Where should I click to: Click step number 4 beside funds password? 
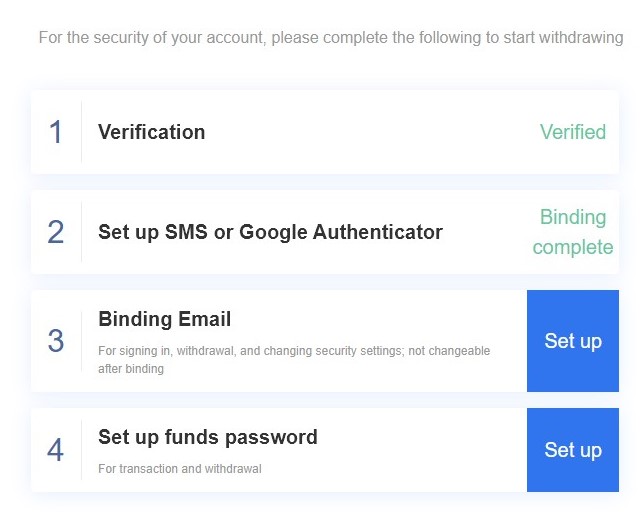point(56,450)
